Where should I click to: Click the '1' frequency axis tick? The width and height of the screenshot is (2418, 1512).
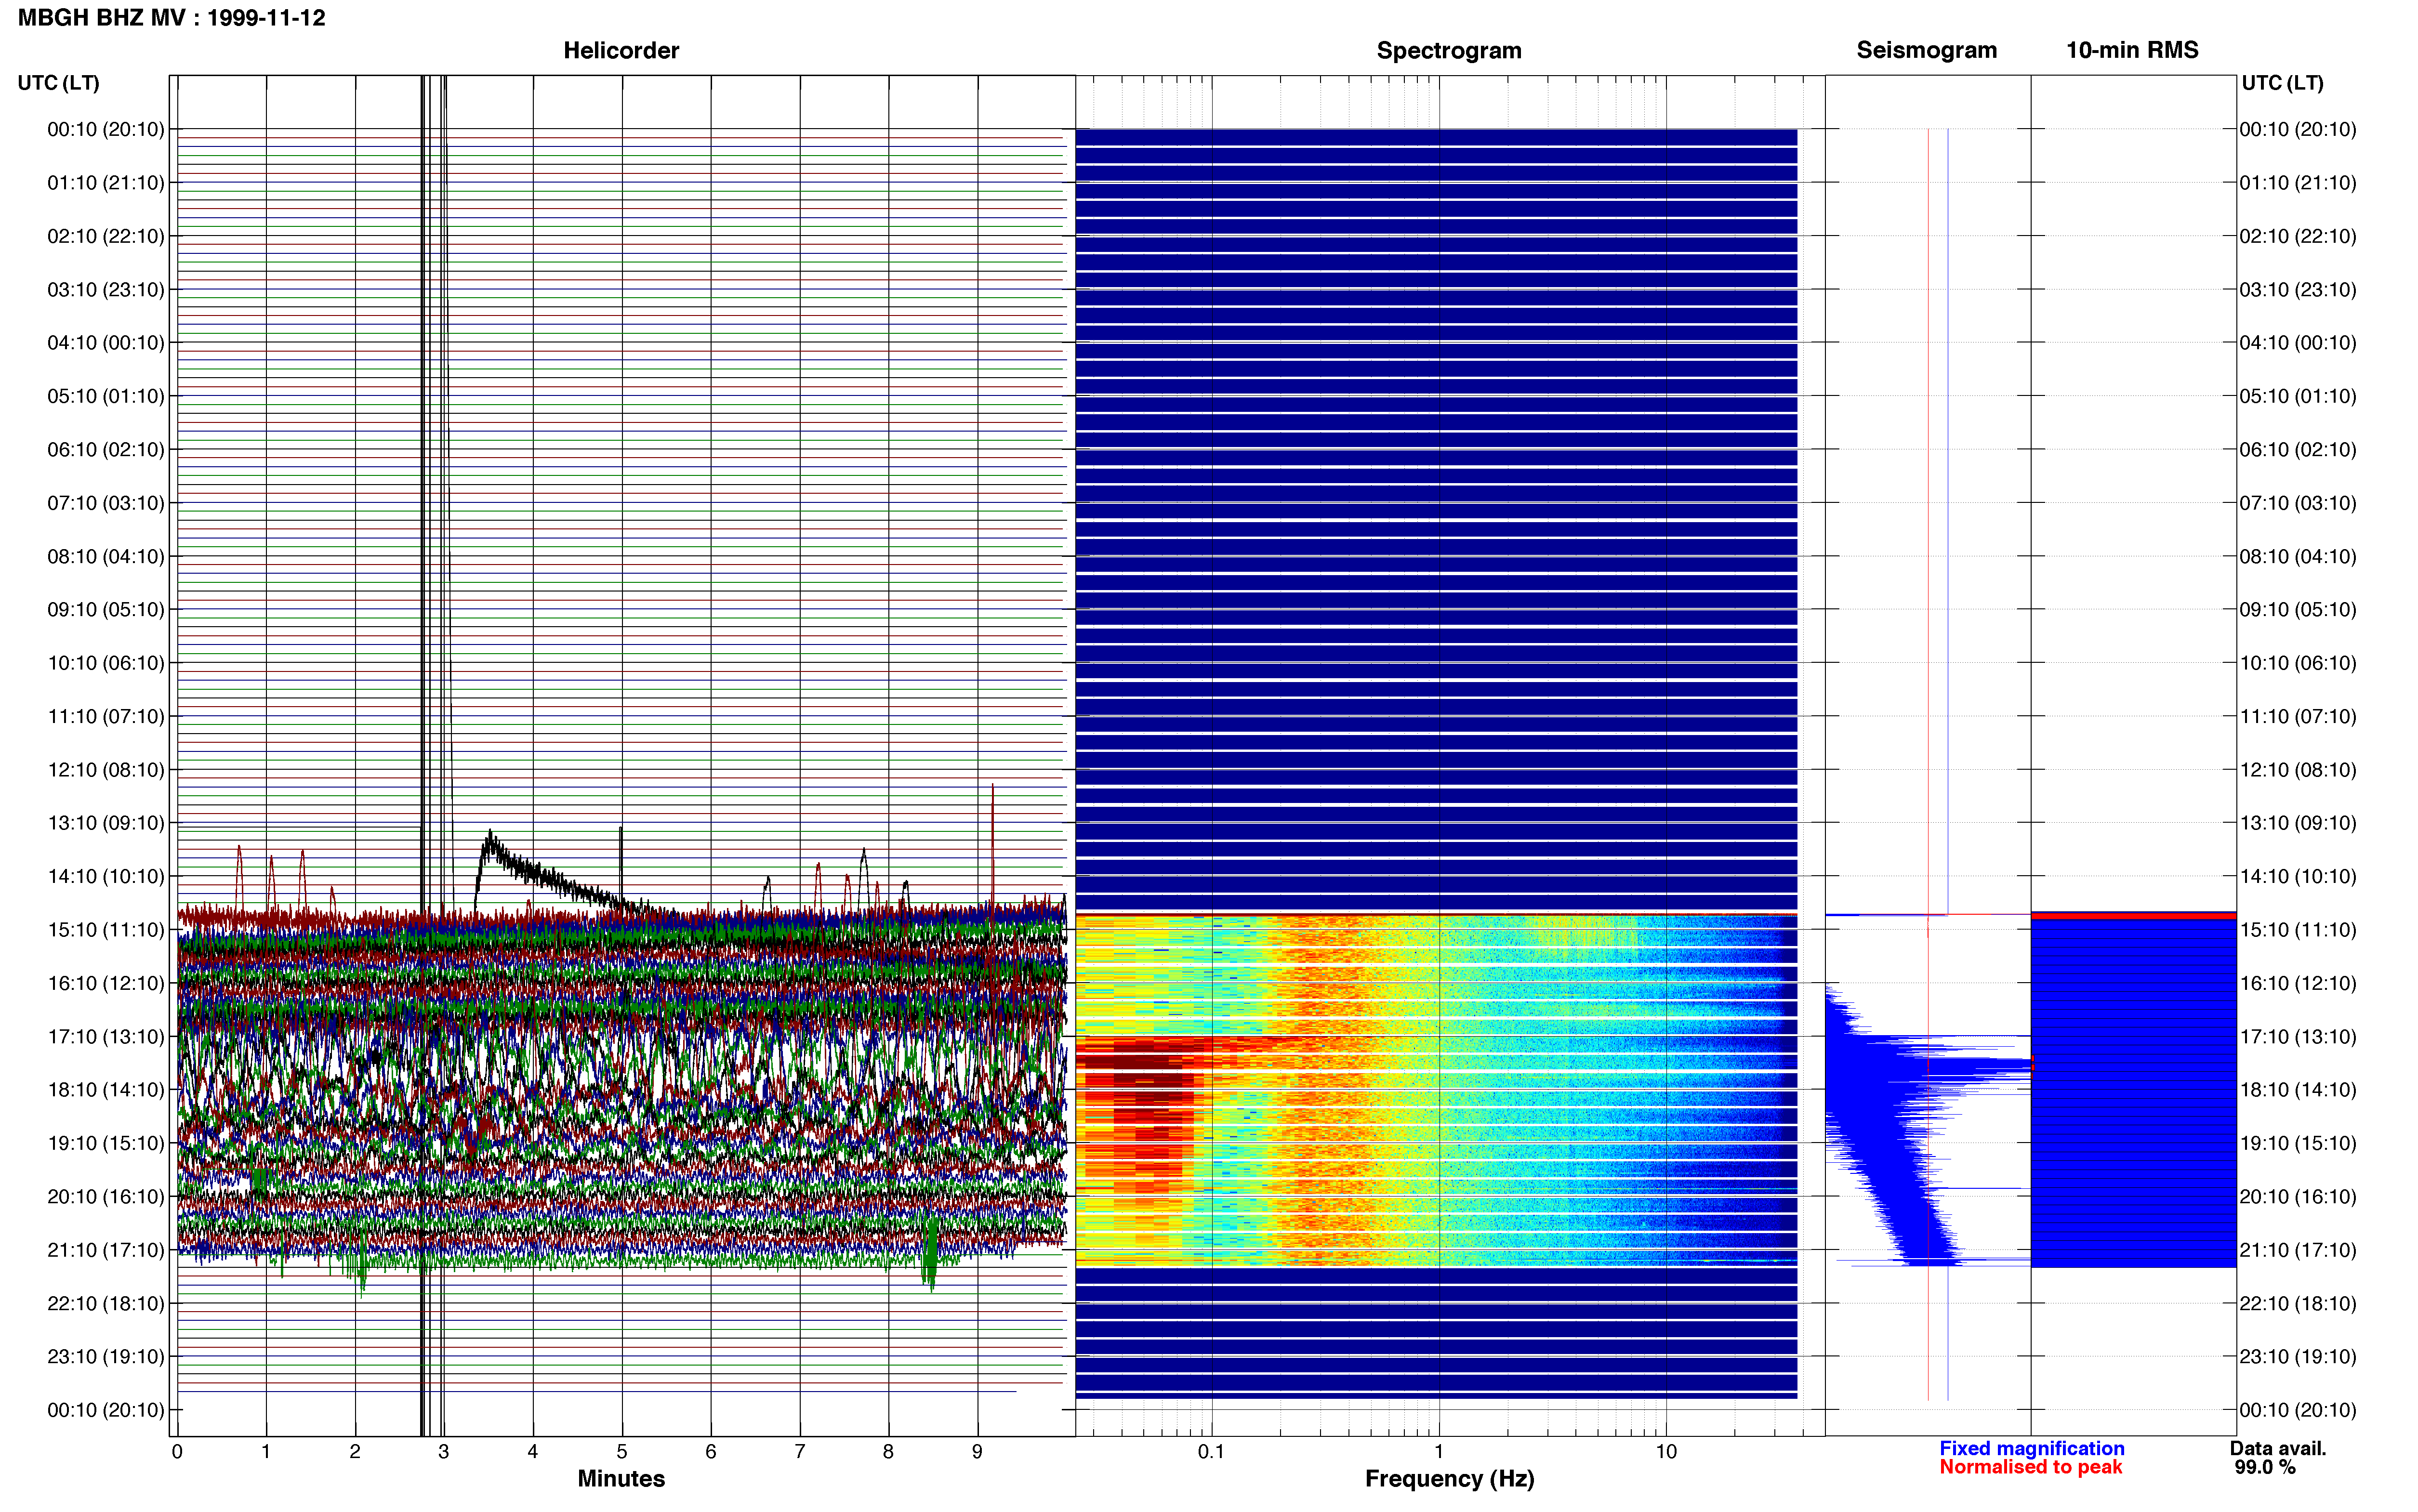point(1439,1452)
